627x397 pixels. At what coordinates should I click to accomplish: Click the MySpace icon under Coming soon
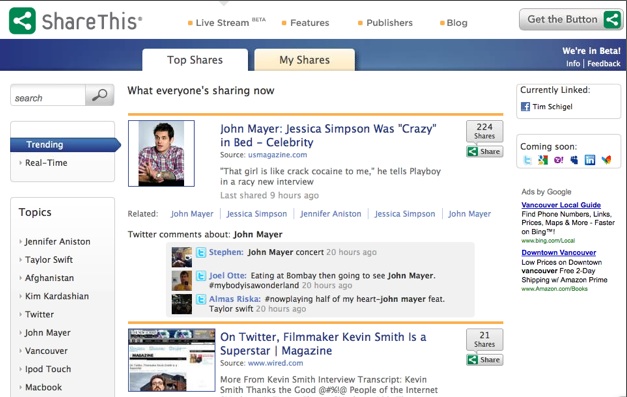click(574, 160)
